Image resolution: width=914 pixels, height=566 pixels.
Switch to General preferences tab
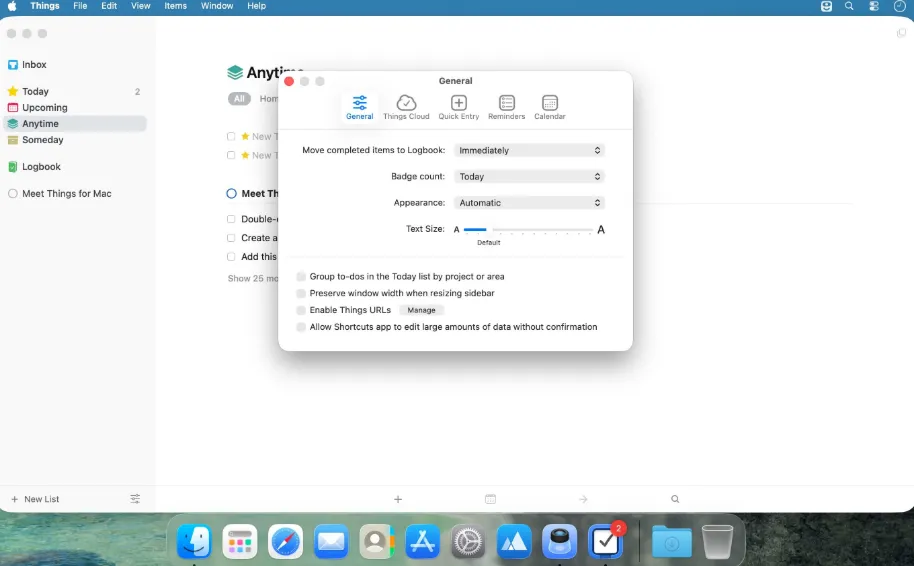click(x=360, y=108)
